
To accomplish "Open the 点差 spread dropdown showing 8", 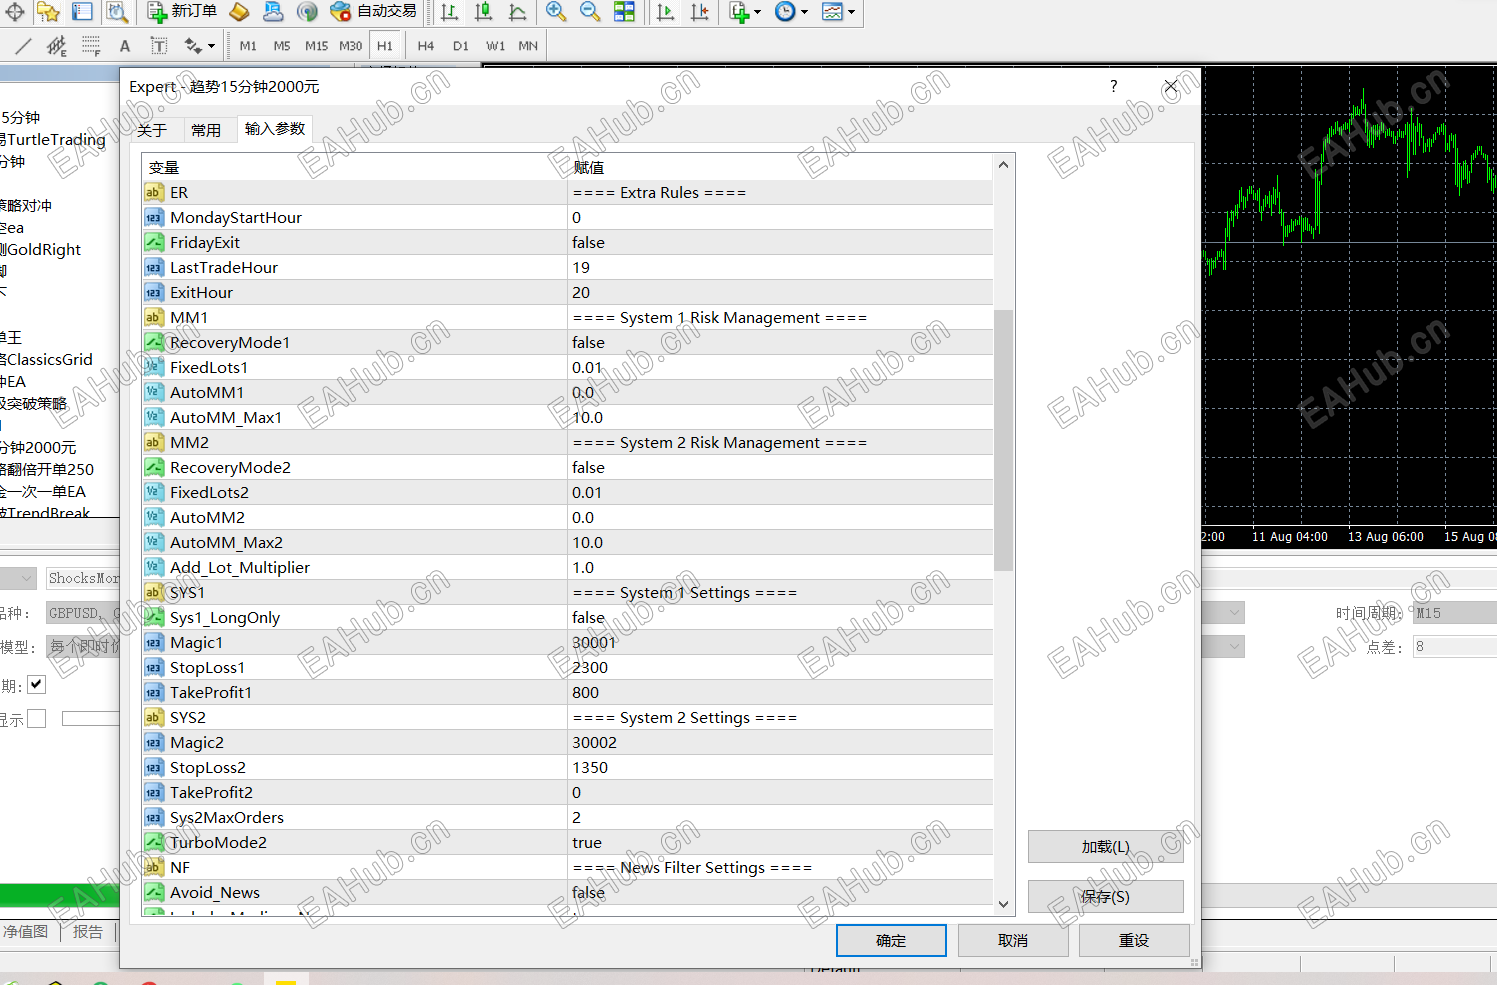I will click(1454, 647).
